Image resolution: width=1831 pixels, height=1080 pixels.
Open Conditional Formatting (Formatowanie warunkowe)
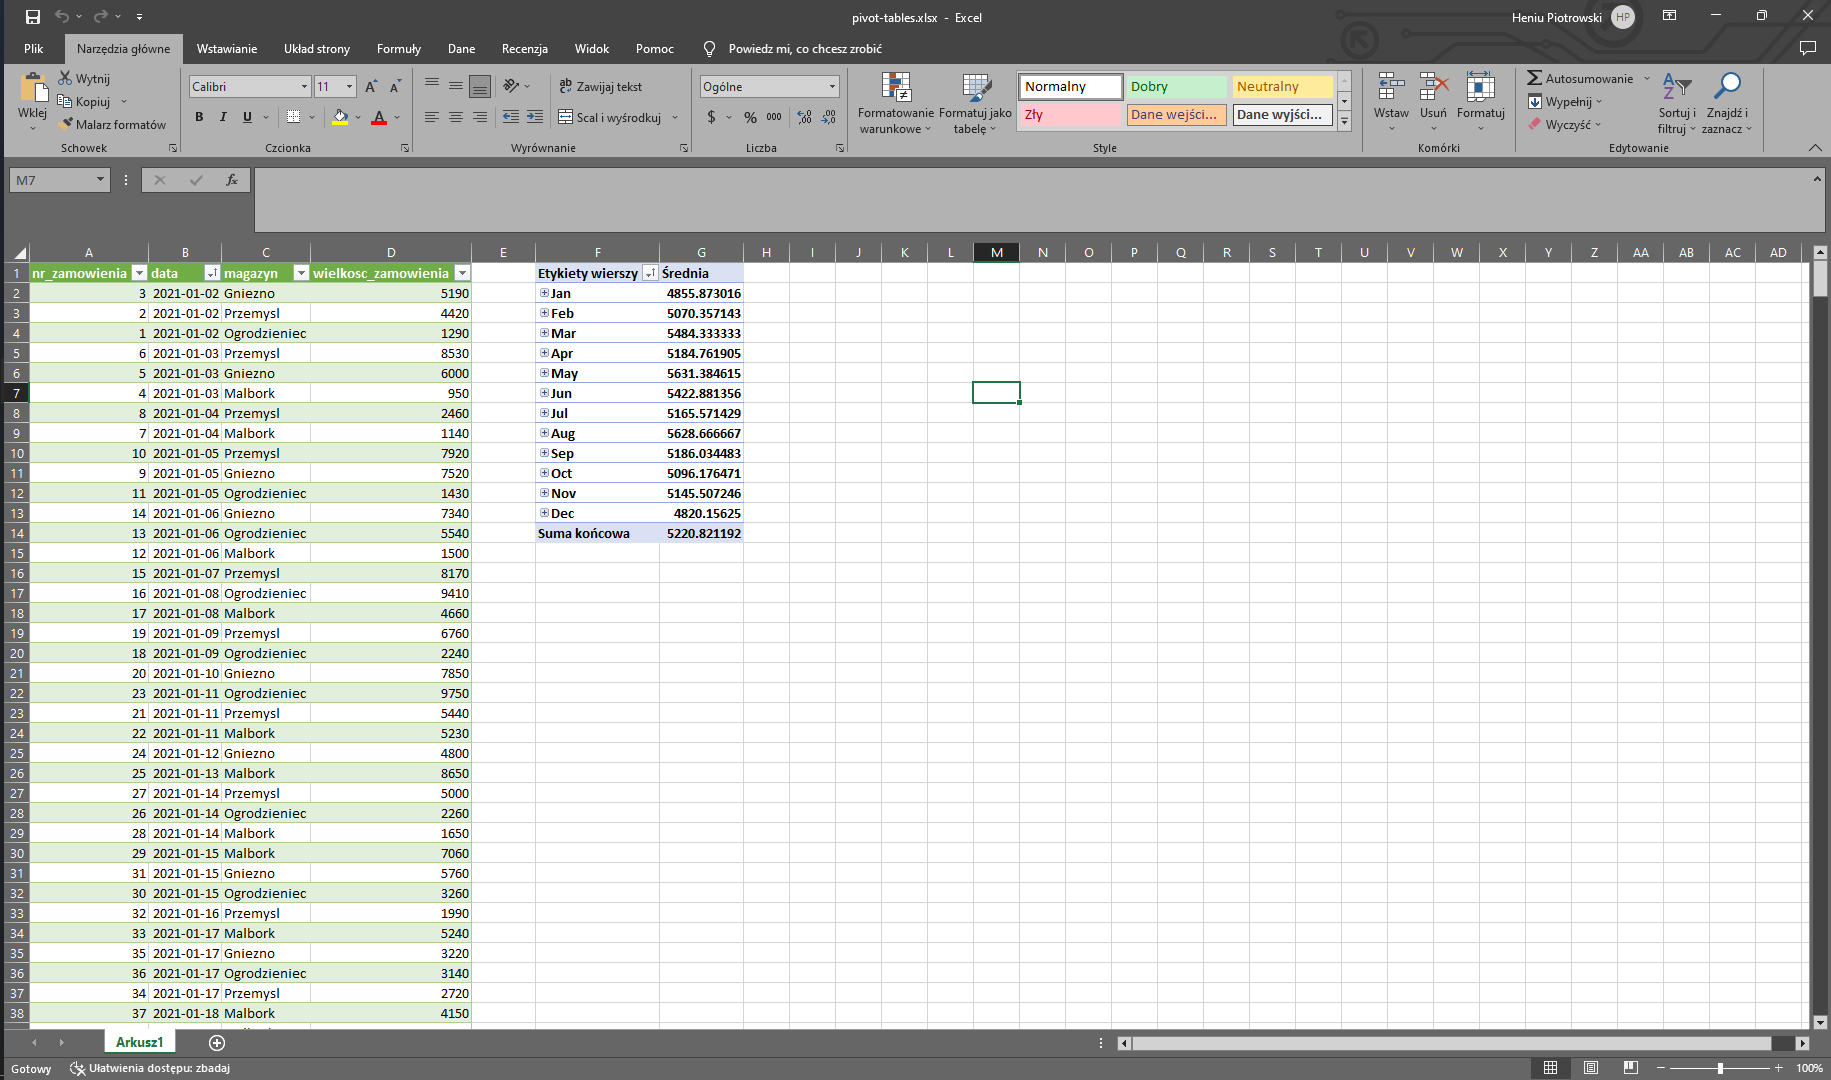[895, 102]
